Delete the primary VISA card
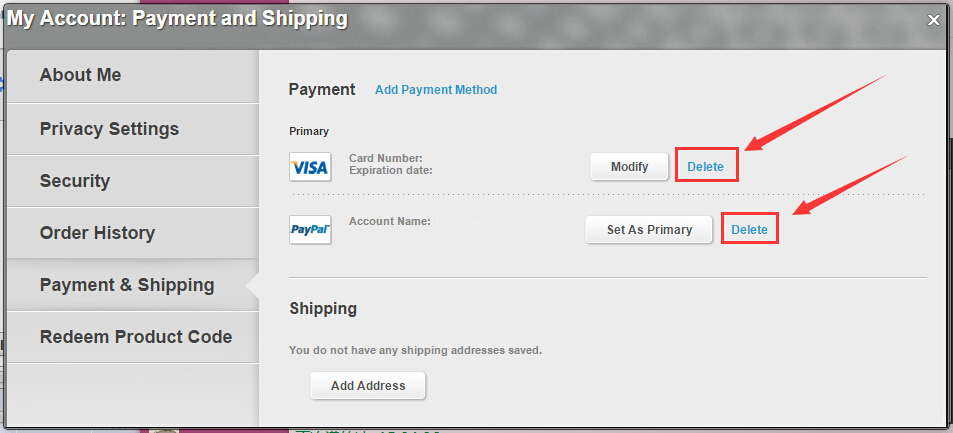Viewport: 953px width, 433px height. tap(705, 167)
